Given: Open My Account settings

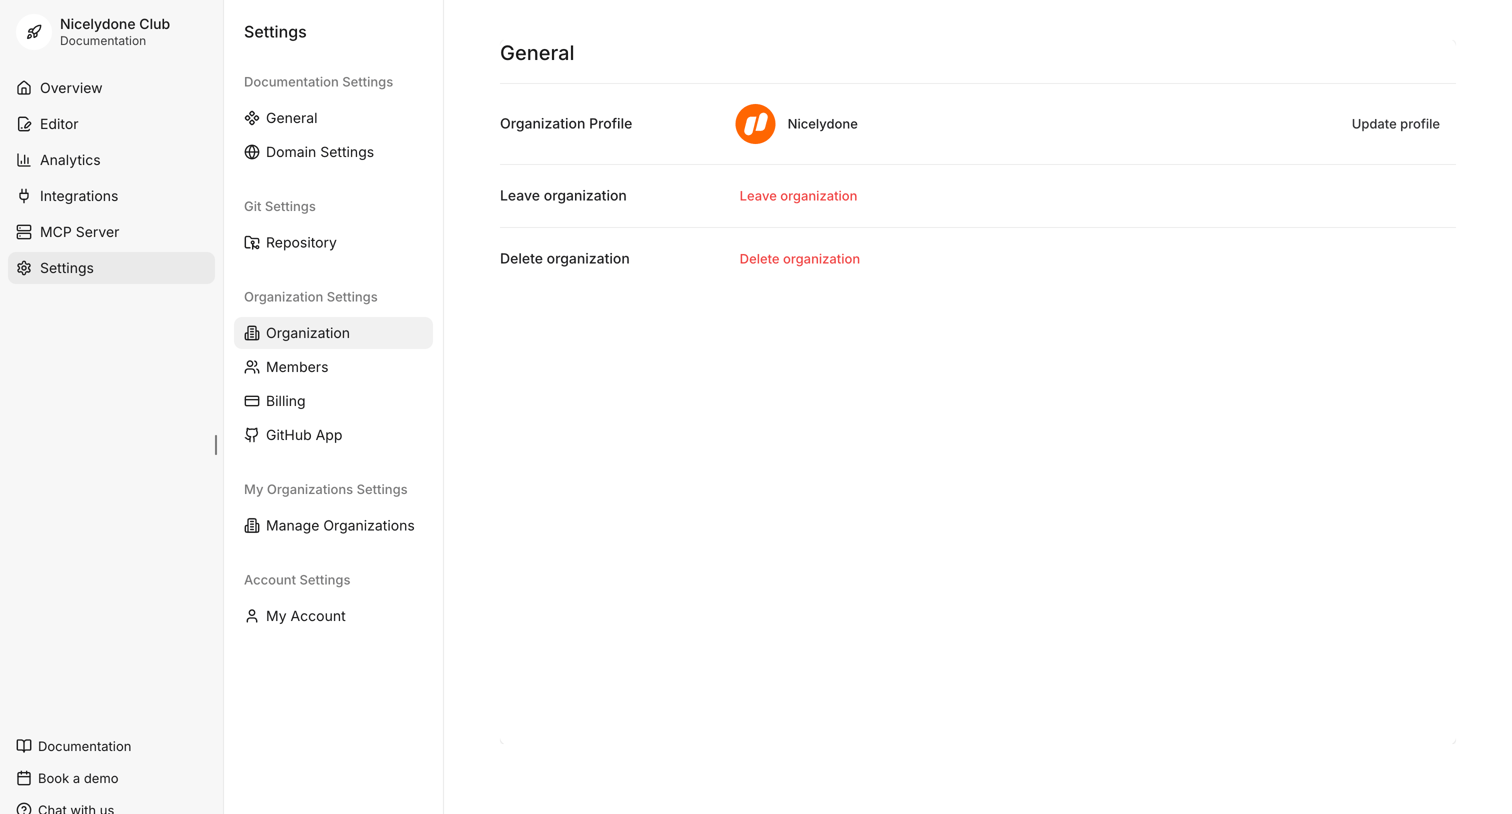Looking at the screenshot, I should coord(333,616).
